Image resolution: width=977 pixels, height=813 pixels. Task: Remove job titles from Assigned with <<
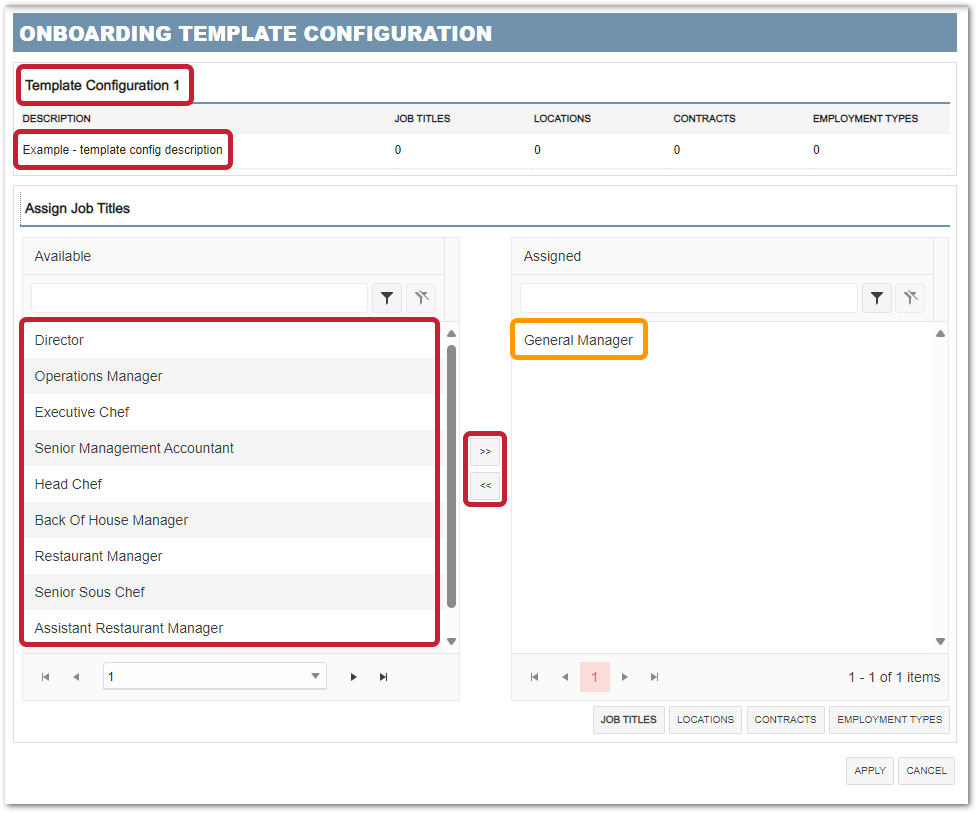tap(485, 485)
